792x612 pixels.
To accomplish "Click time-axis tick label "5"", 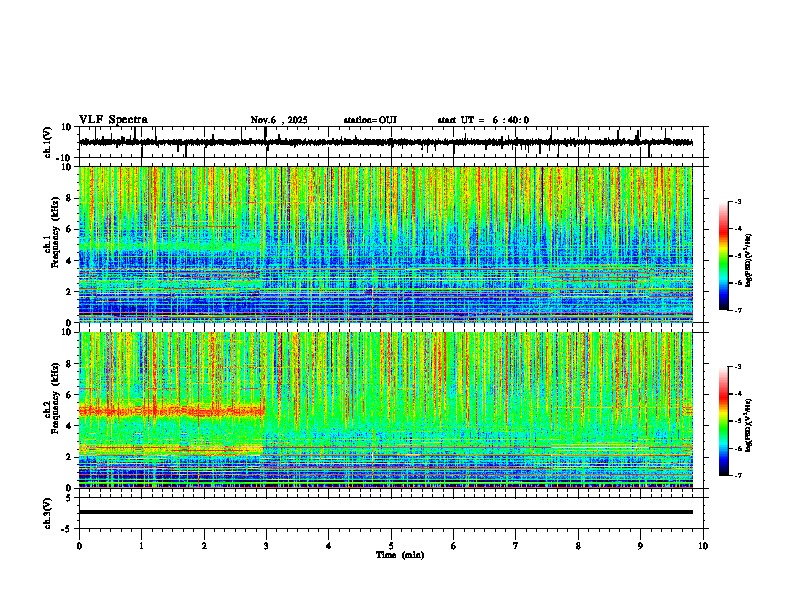I will point(391,546).
